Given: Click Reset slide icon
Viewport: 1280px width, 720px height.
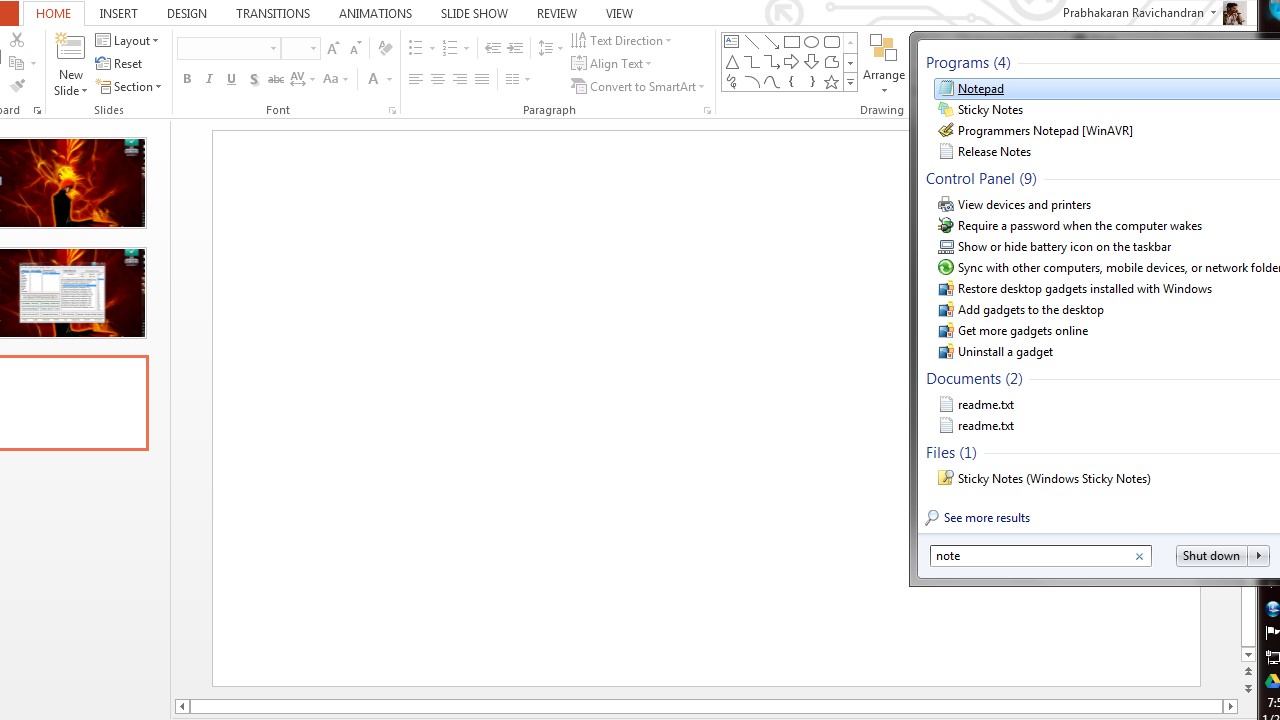Looking at the screenshot, I should [119, 64].
